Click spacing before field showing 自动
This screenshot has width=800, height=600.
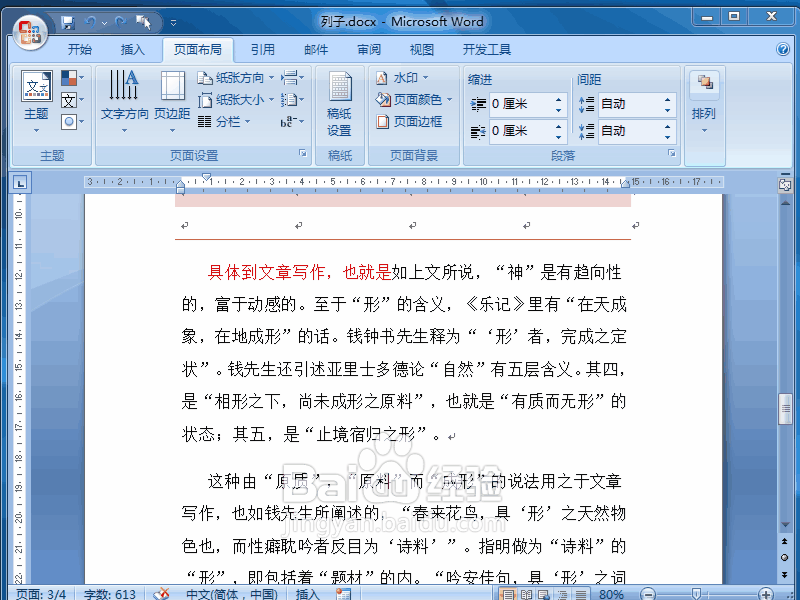(631, 105)
